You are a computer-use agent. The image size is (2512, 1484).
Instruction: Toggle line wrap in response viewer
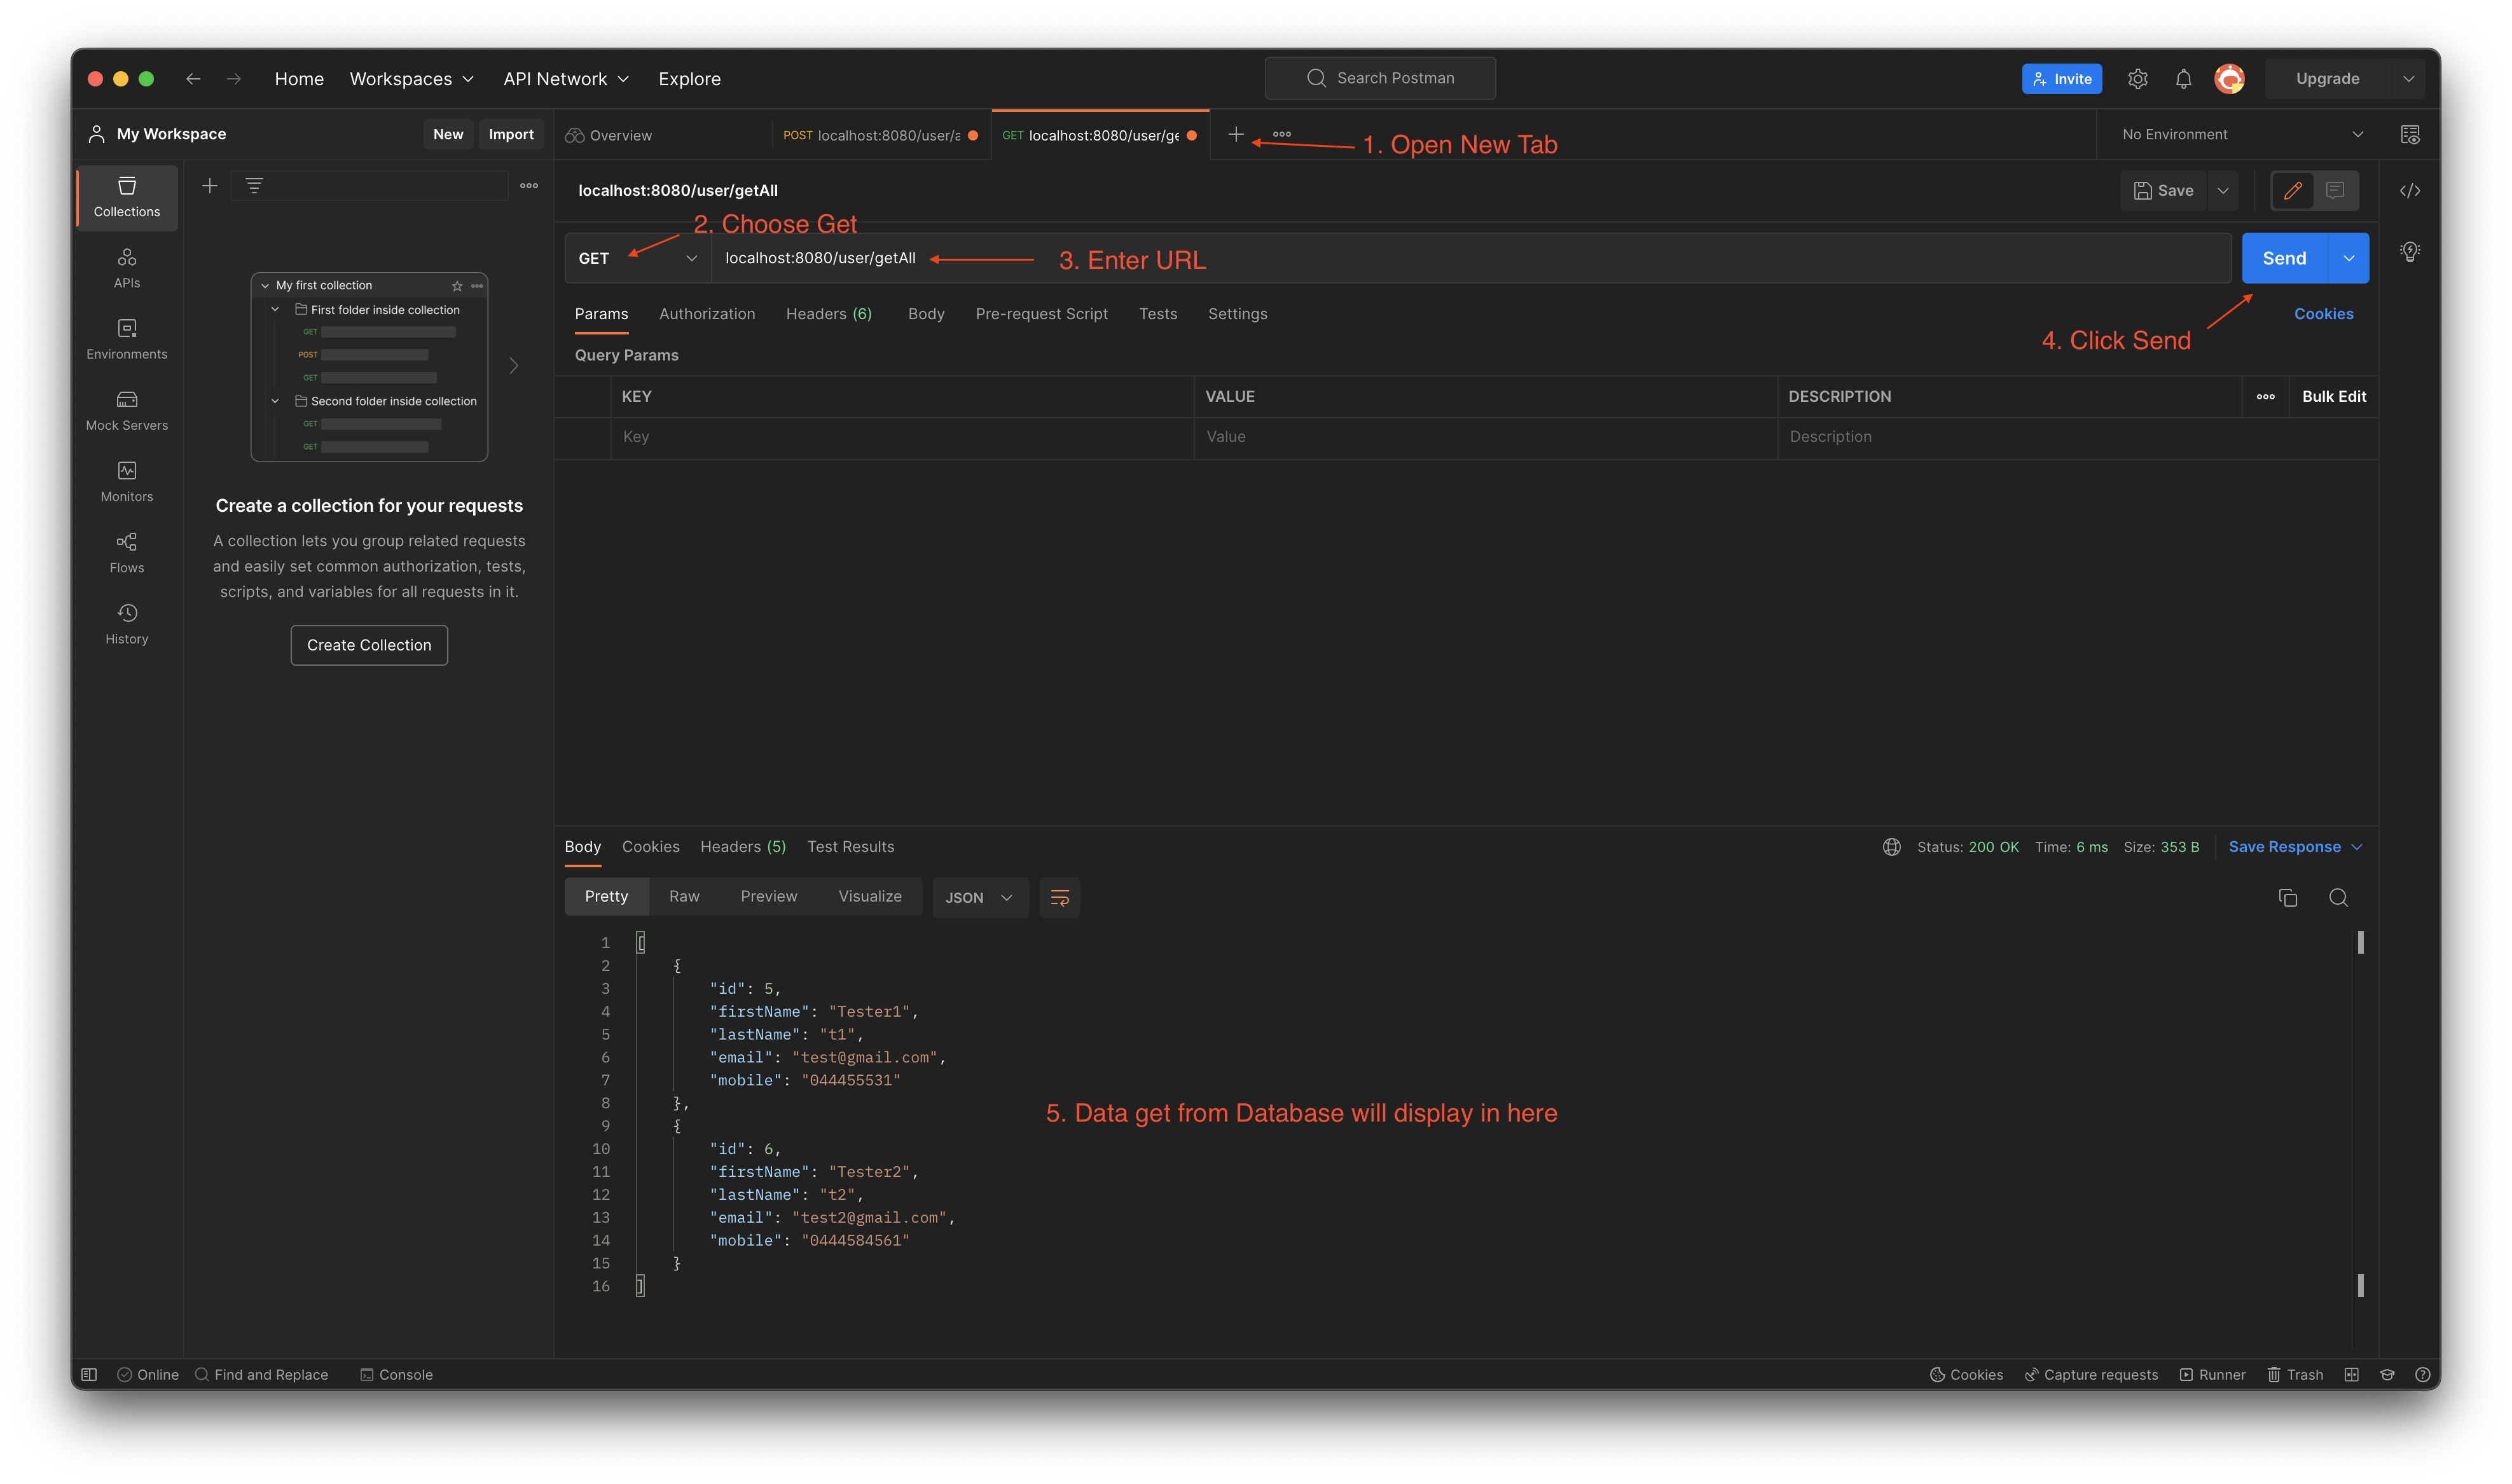[x=1059, y=897]
